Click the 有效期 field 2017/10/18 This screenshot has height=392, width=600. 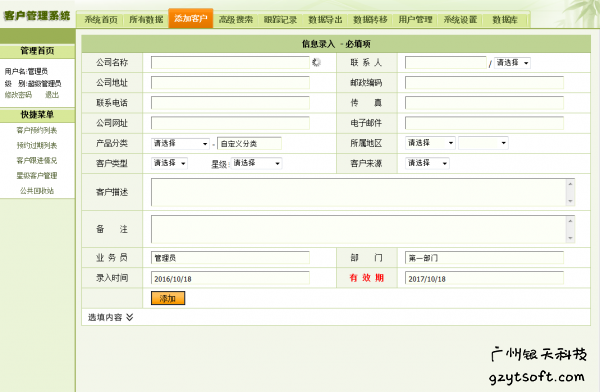click(484, 278)
